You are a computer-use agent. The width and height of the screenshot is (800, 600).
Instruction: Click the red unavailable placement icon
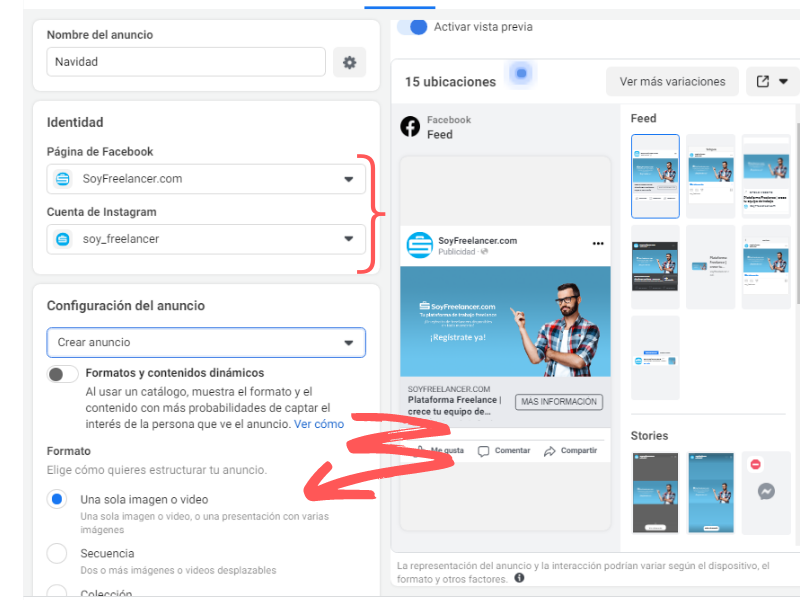755,464
